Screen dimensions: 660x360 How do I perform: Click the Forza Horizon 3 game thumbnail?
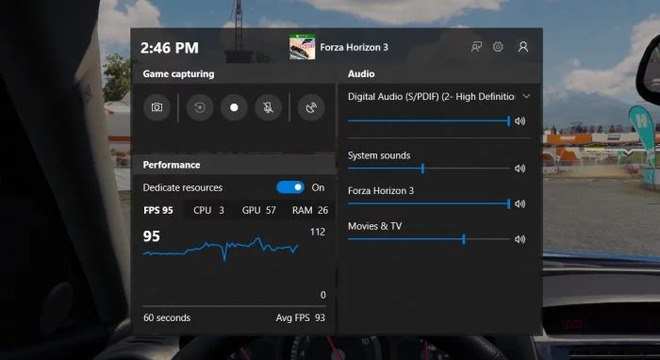[302, 47]
